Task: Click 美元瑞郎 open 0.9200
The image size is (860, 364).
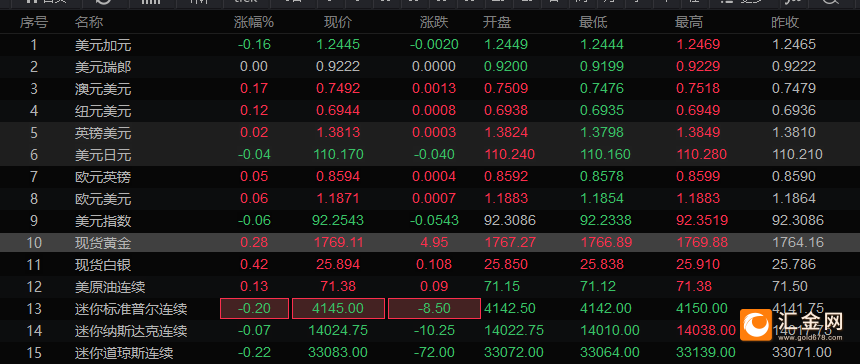Action: (506, 67)
